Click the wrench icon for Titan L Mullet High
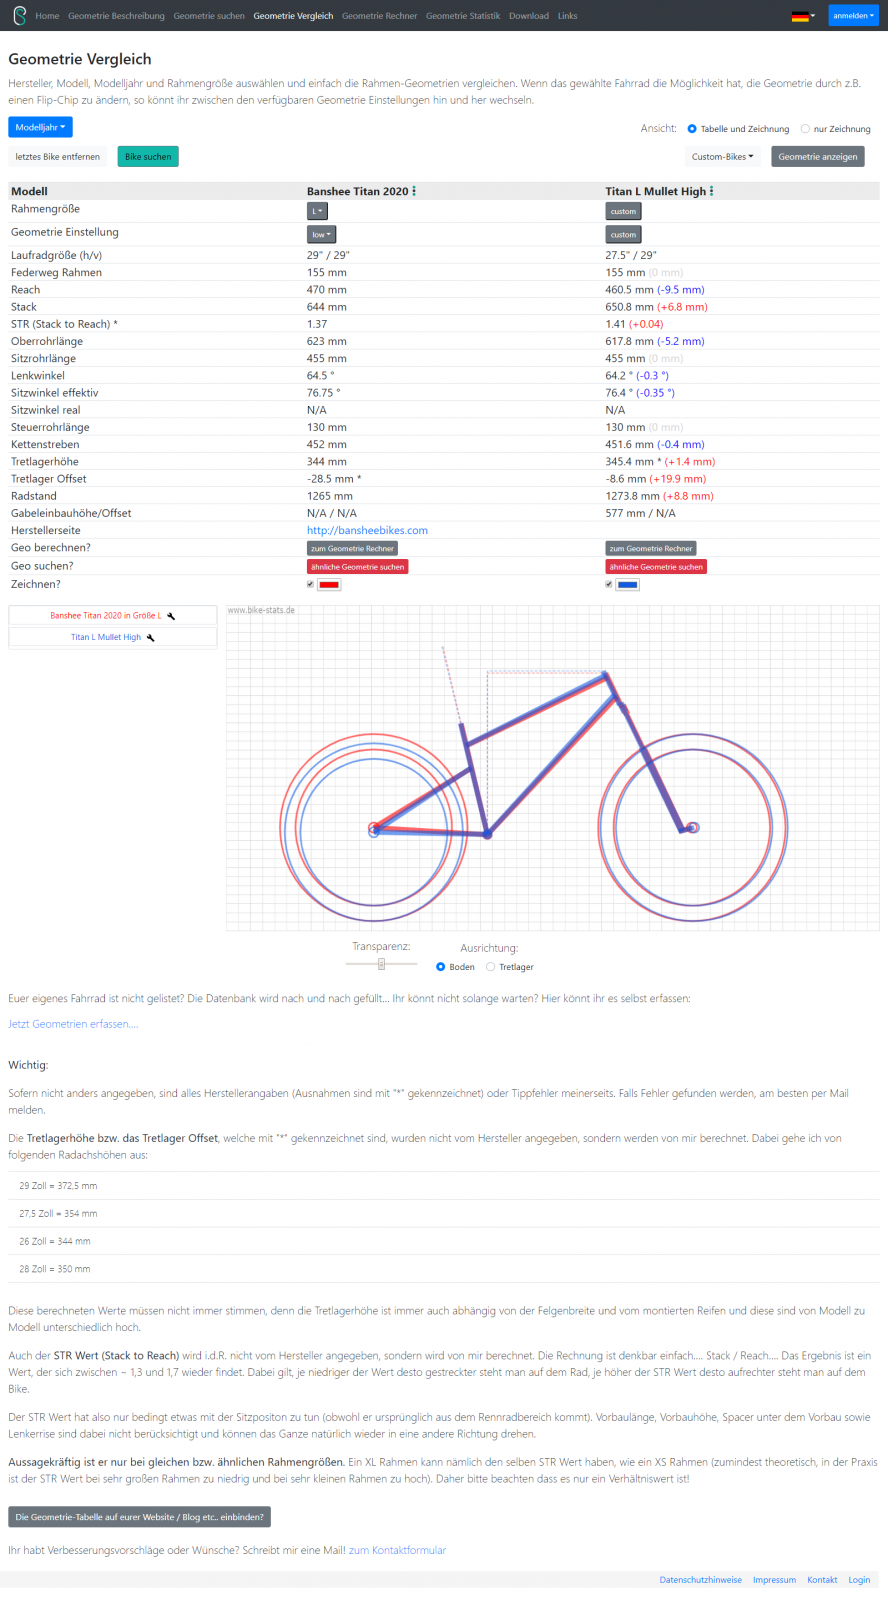The width and height of the screenshot is (888, 1600). point(151,638)
